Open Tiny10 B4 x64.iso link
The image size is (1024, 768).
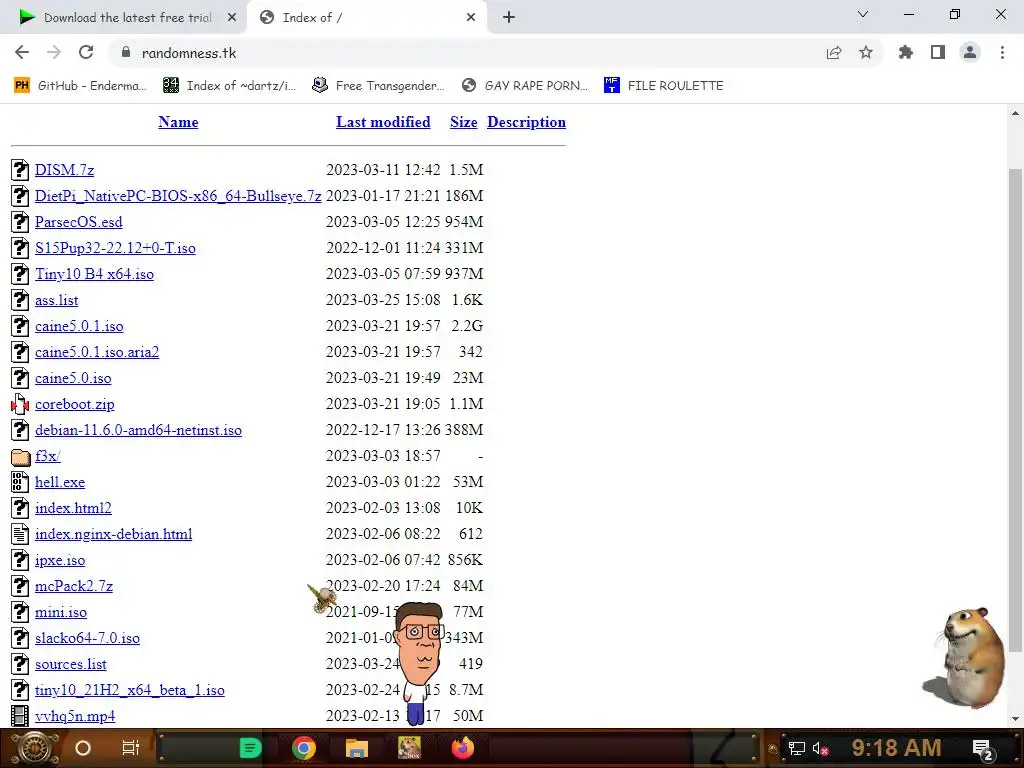[x=95, y=274]
